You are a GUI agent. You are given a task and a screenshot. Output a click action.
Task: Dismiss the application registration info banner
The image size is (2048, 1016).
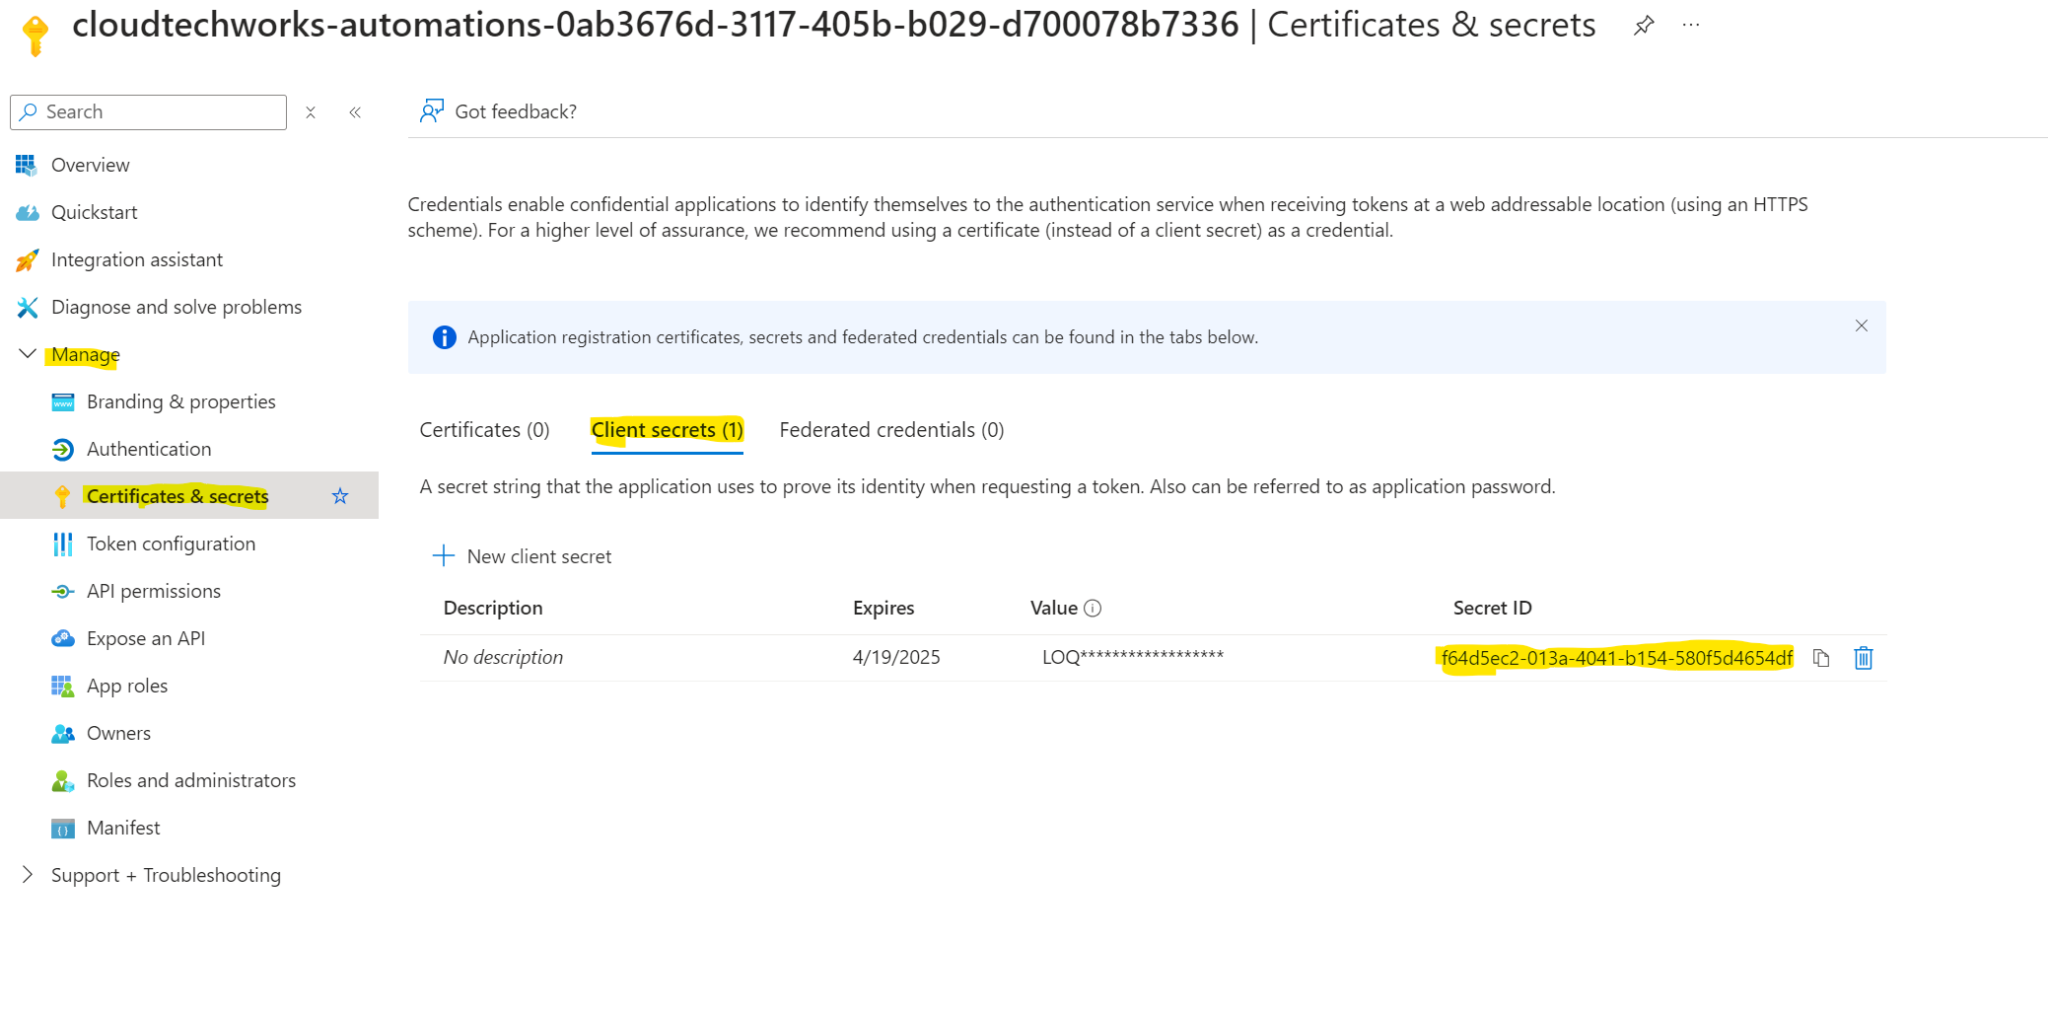(x=1861, y=325)
